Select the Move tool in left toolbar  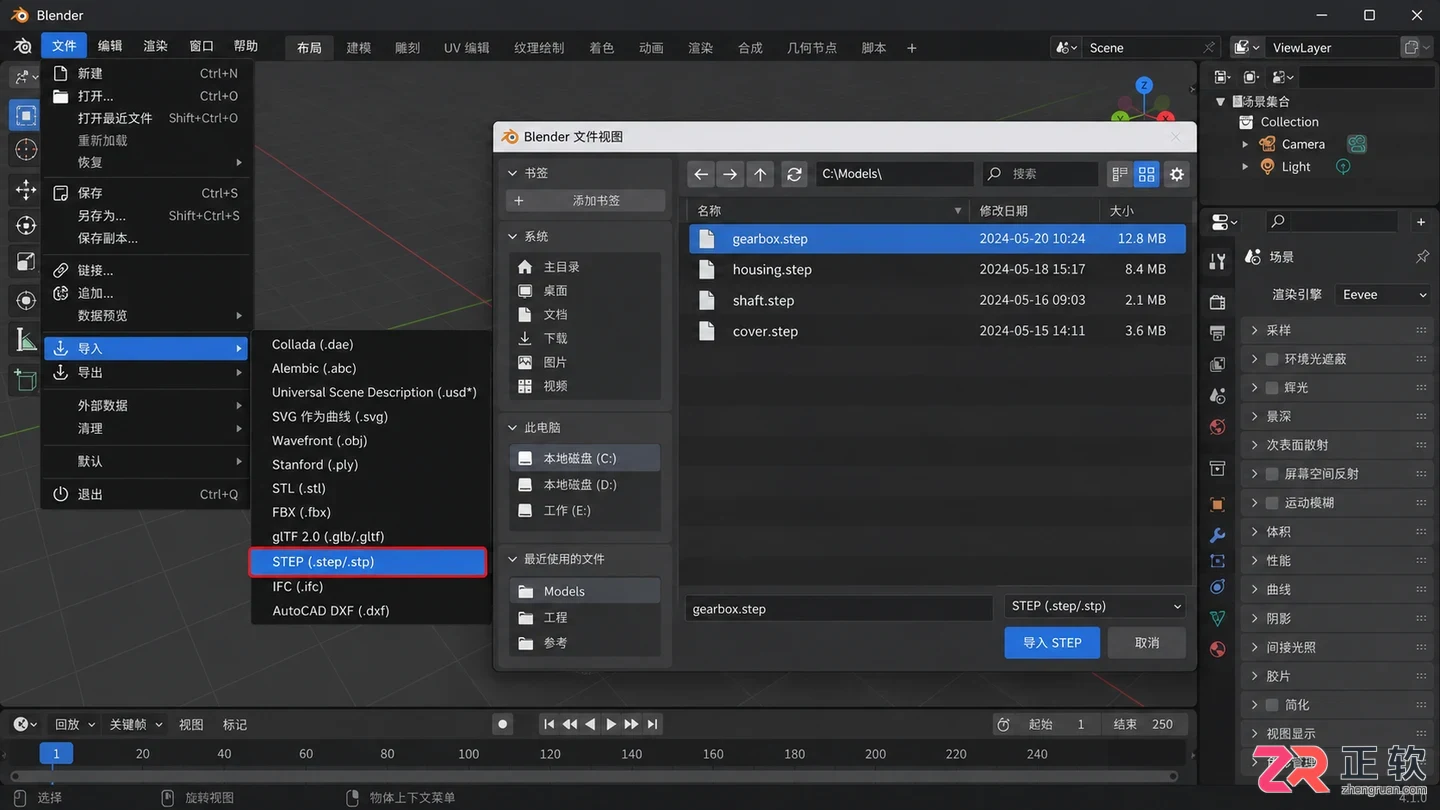click(26, 190)
